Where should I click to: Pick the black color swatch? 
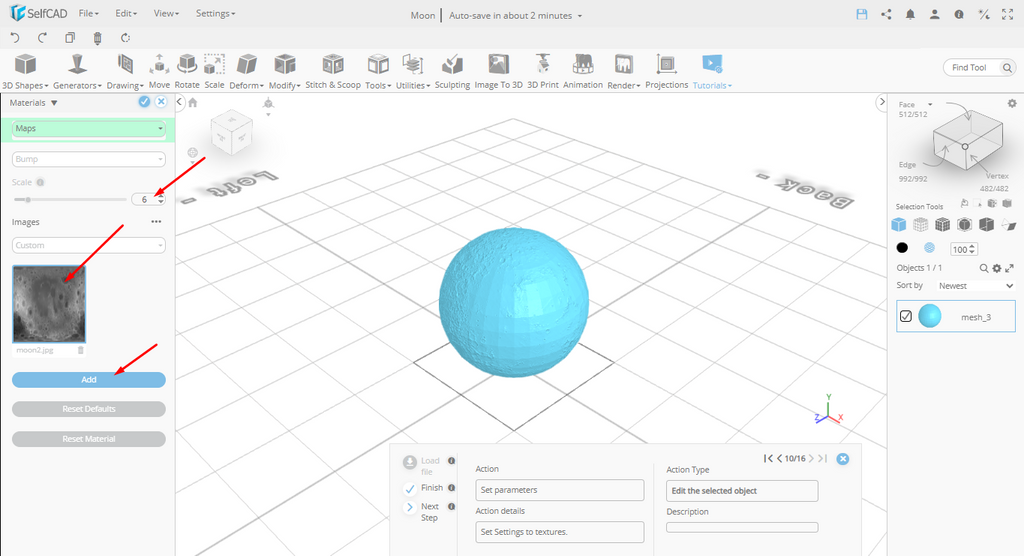902,248
